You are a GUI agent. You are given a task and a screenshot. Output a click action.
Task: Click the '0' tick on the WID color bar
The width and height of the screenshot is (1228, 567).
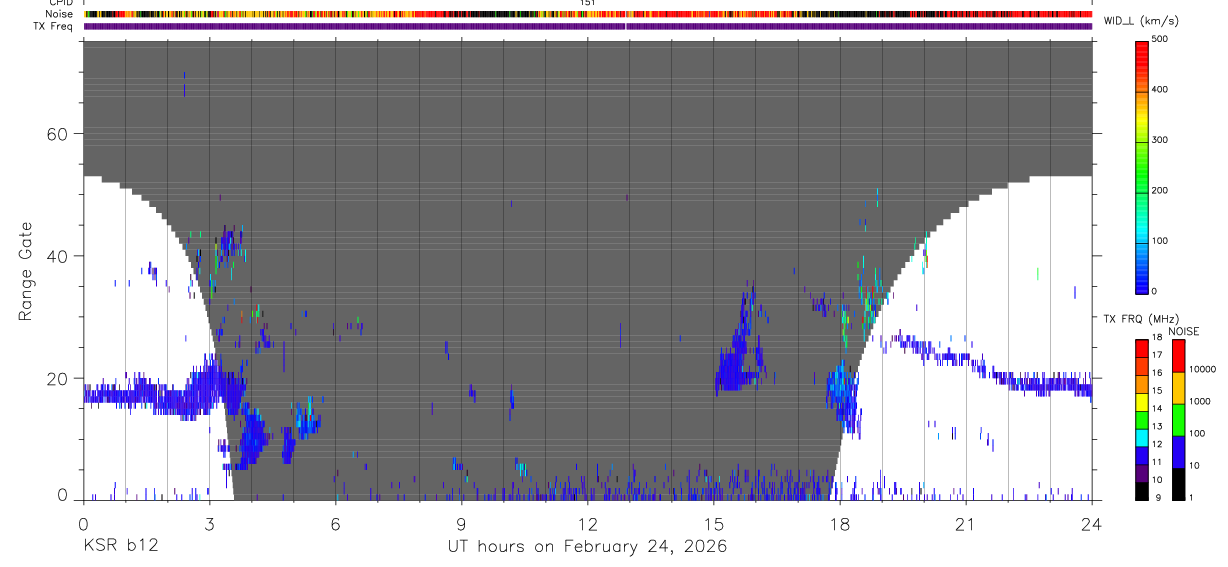(1155, 291)
